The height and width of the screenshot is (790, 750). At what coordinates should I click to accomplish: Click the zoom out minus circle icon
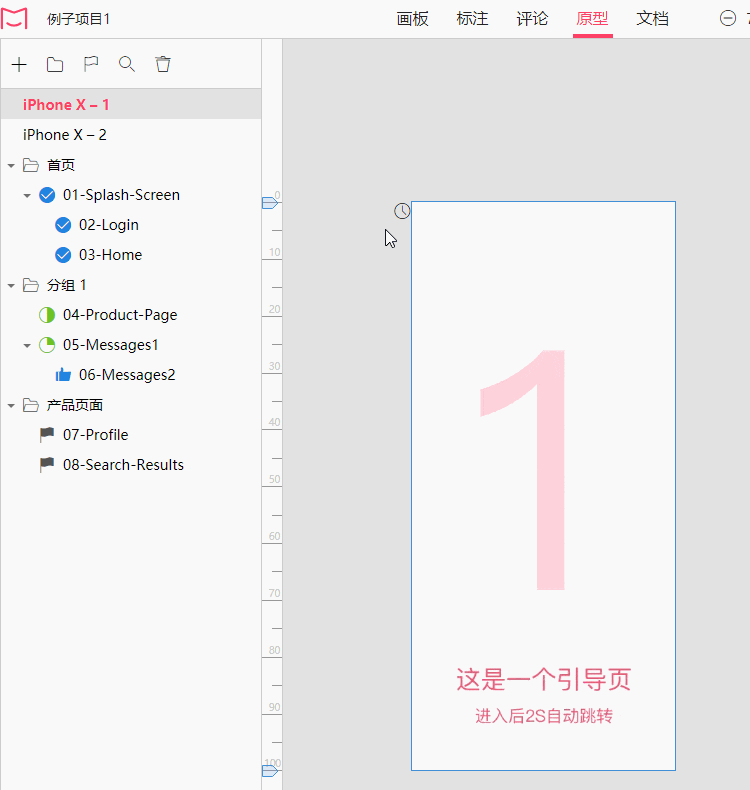click(728, 19)
